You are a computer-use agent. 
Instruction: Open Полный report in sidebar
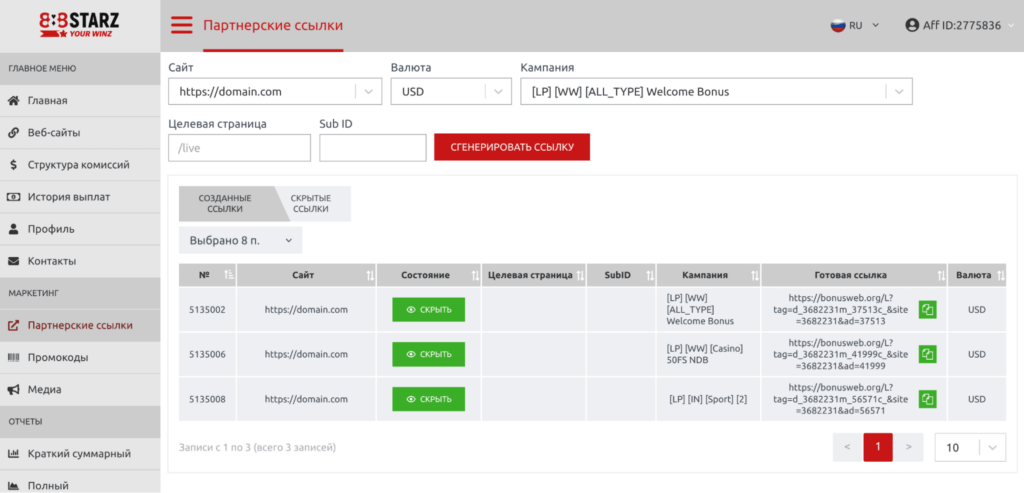click(x=80, y=483)
